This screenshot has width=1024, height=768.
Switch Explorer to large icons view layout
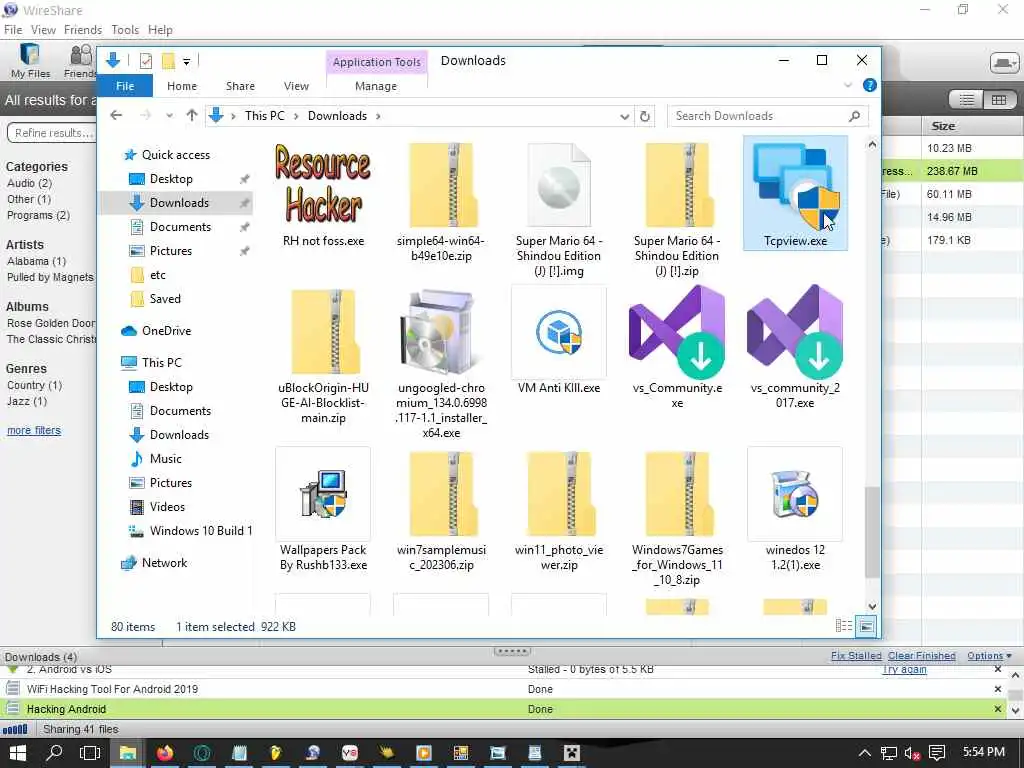click(x=866, y=626)
